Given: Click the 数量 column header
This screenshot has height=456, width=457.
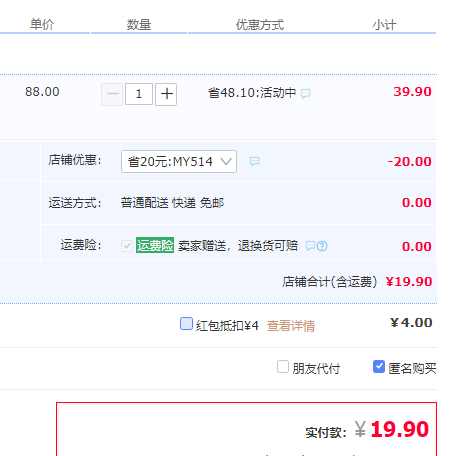Looking at the screenshot, I should tap(139, 25).
